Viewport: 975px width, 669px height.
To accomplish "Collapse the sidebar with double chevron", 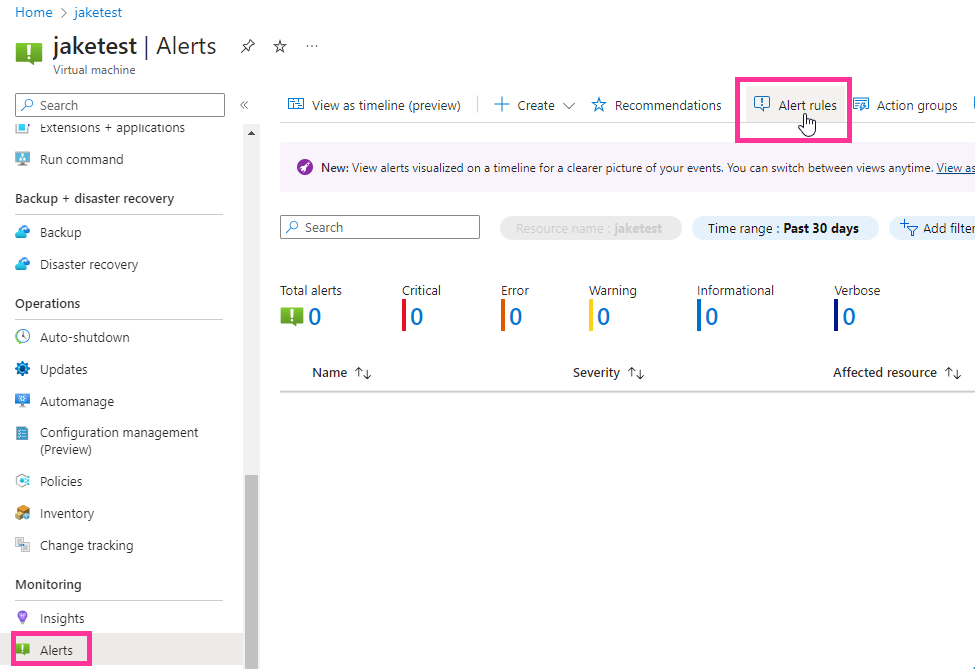I will click(244, 105).
